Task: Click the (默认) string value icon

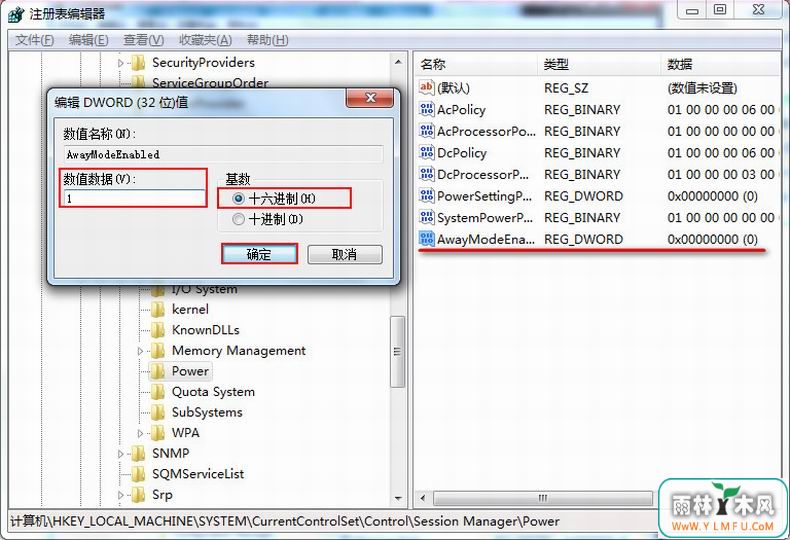Action: (426, 88)
